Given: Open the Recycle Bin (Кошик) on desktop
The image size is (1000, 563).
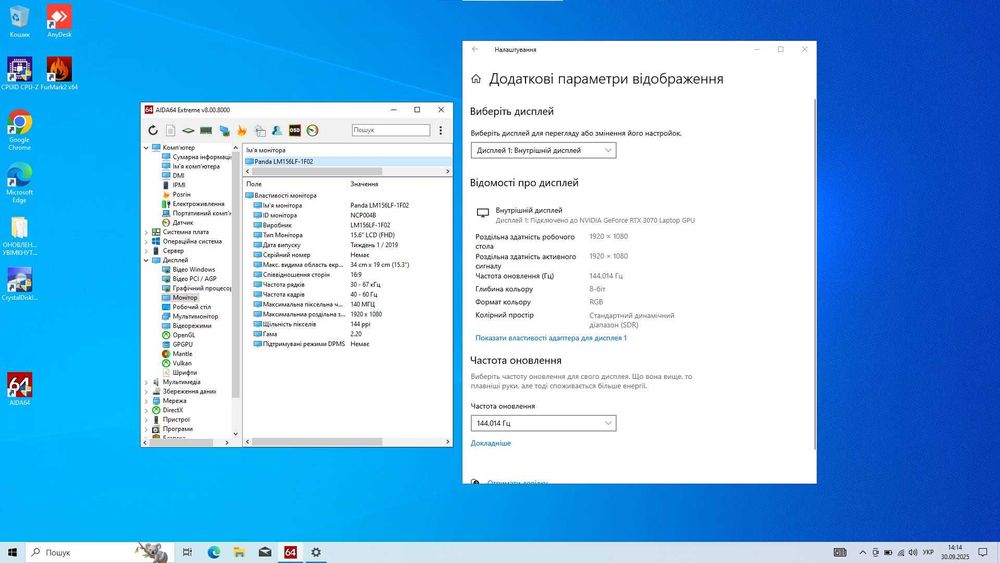Looking at the screenshot, I should click(x=20, y=21).
